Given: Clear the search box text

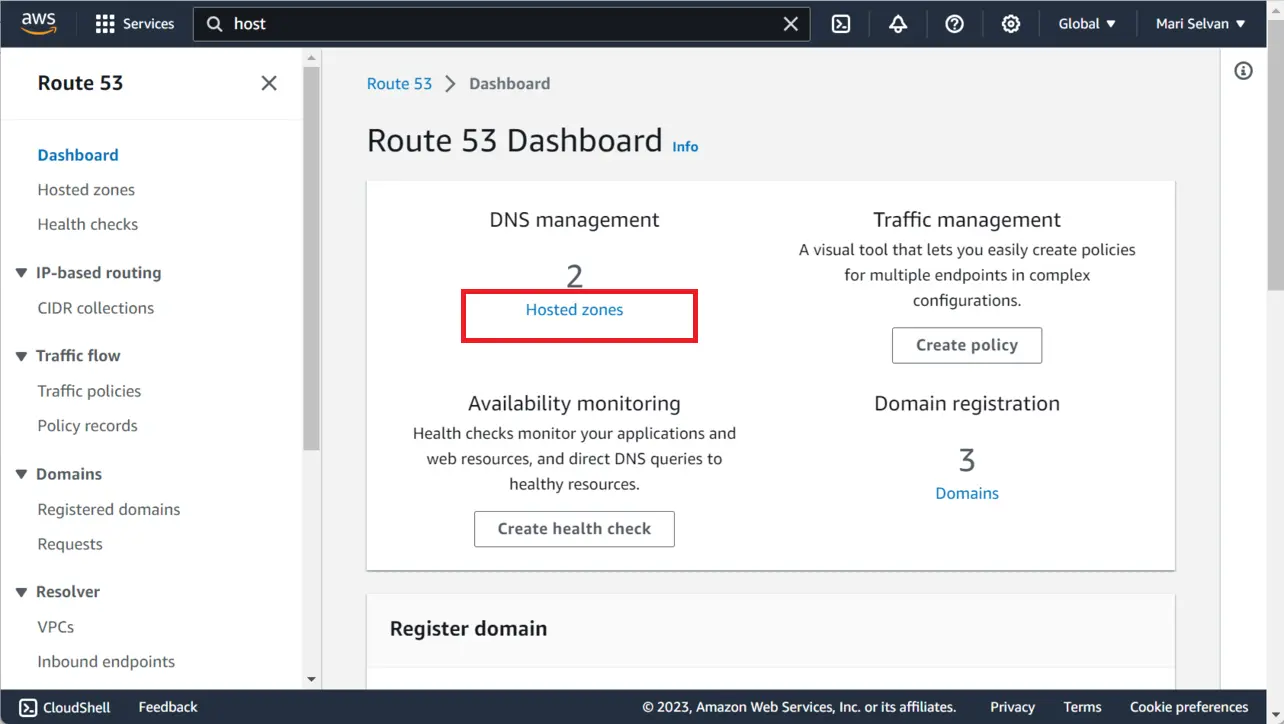Looking at the screenshot, I should point(790,24).
